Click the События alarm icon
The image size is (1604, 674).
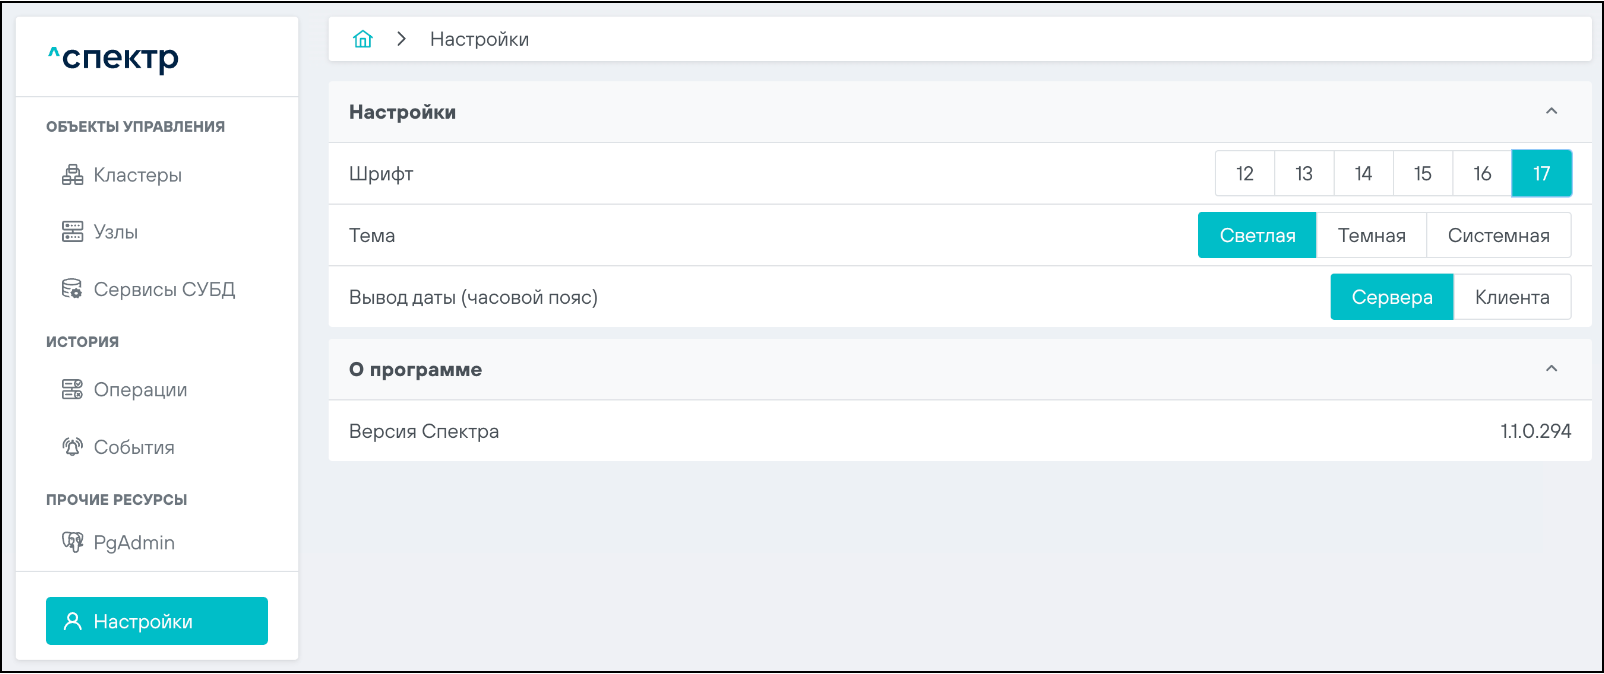tap(72, 447)
